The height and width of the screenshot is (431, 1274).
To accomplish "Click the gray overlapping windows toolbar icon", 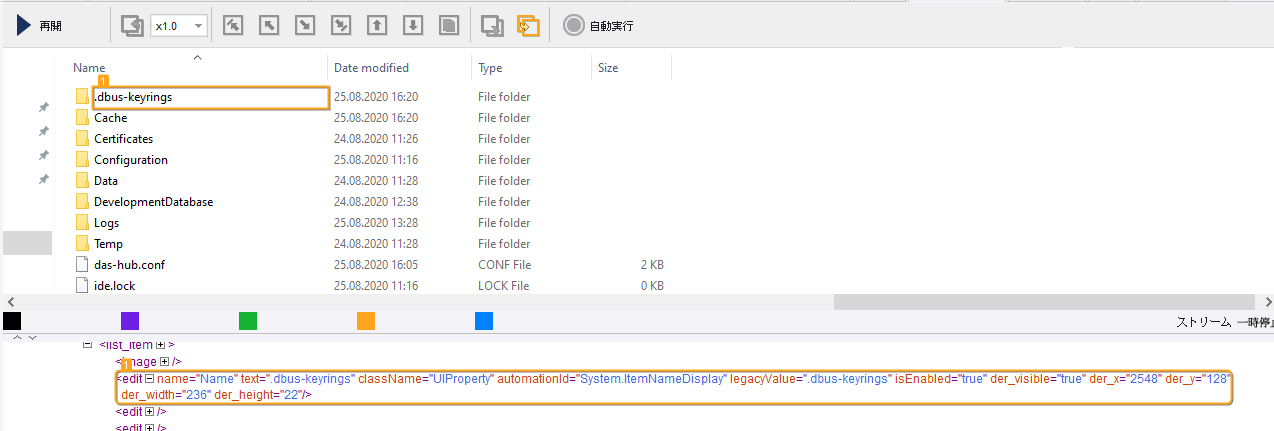I will click(492, 26).
